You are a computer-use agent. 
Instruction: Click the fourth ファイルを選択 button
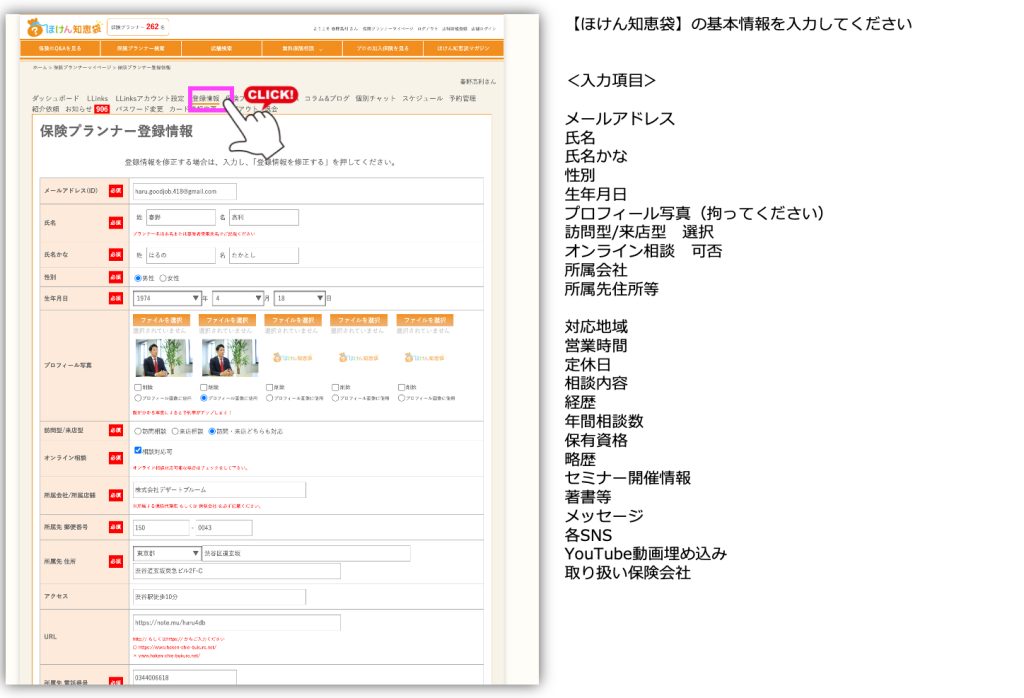coord(359,320)
